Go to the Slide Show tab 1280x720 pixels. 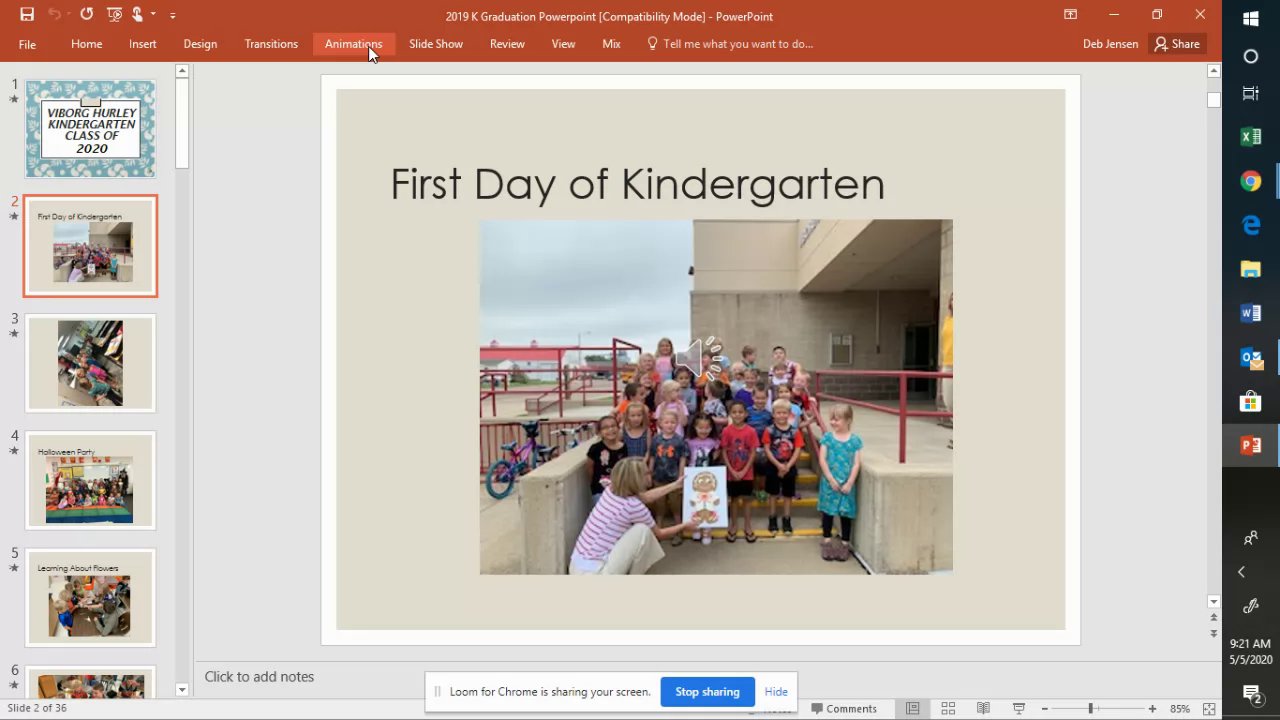[x=436, y=44]
